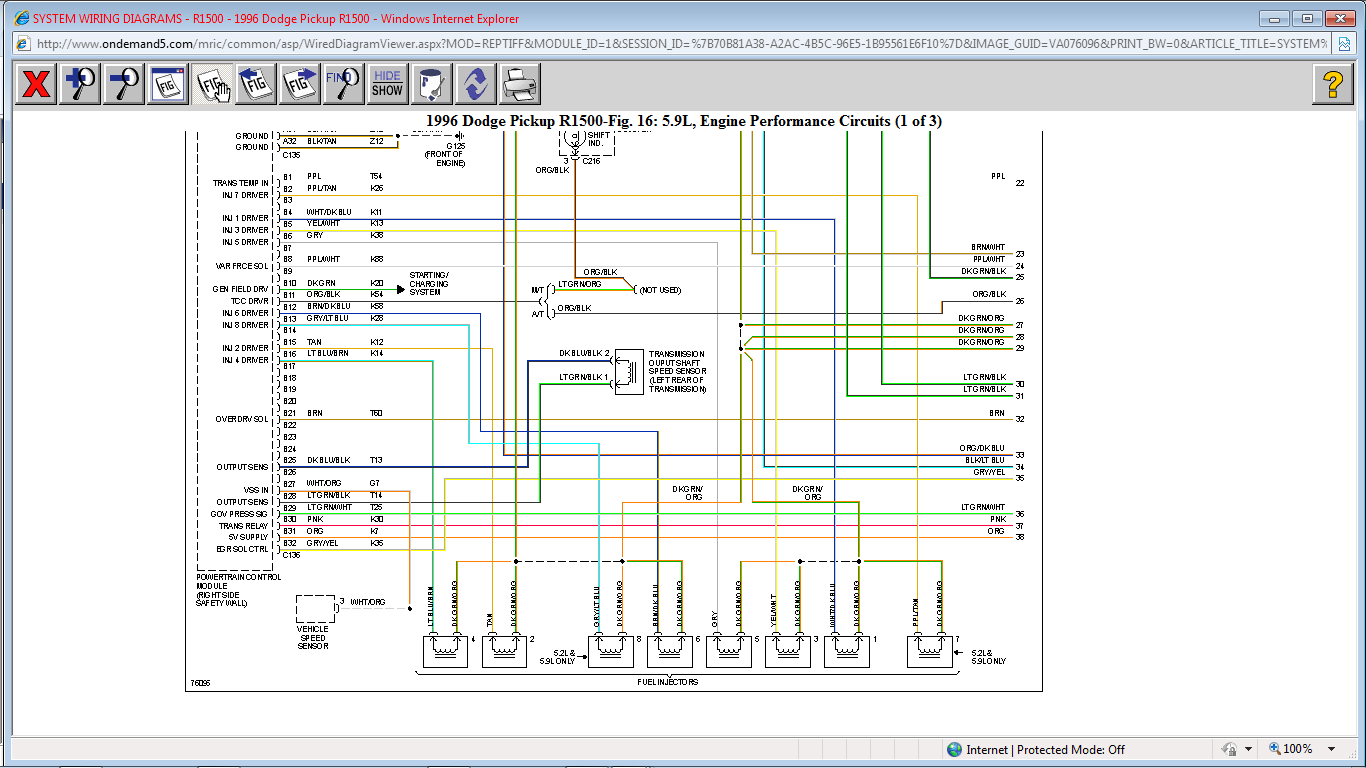The width and height of the screenshot is (1366, 768).
Task: Click the blue circular arrows icon
Action: 476,84
